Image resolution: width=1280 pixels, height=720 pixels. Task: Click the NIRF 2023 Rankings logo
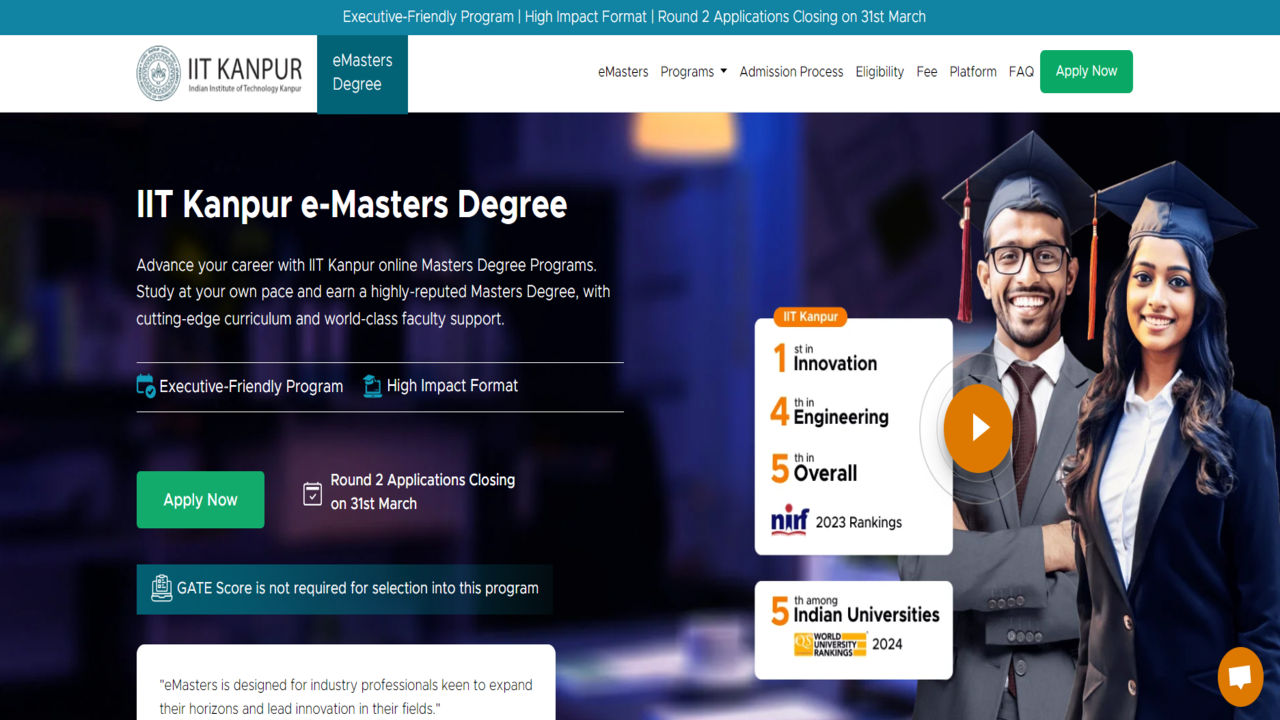(x=790, y=521)
